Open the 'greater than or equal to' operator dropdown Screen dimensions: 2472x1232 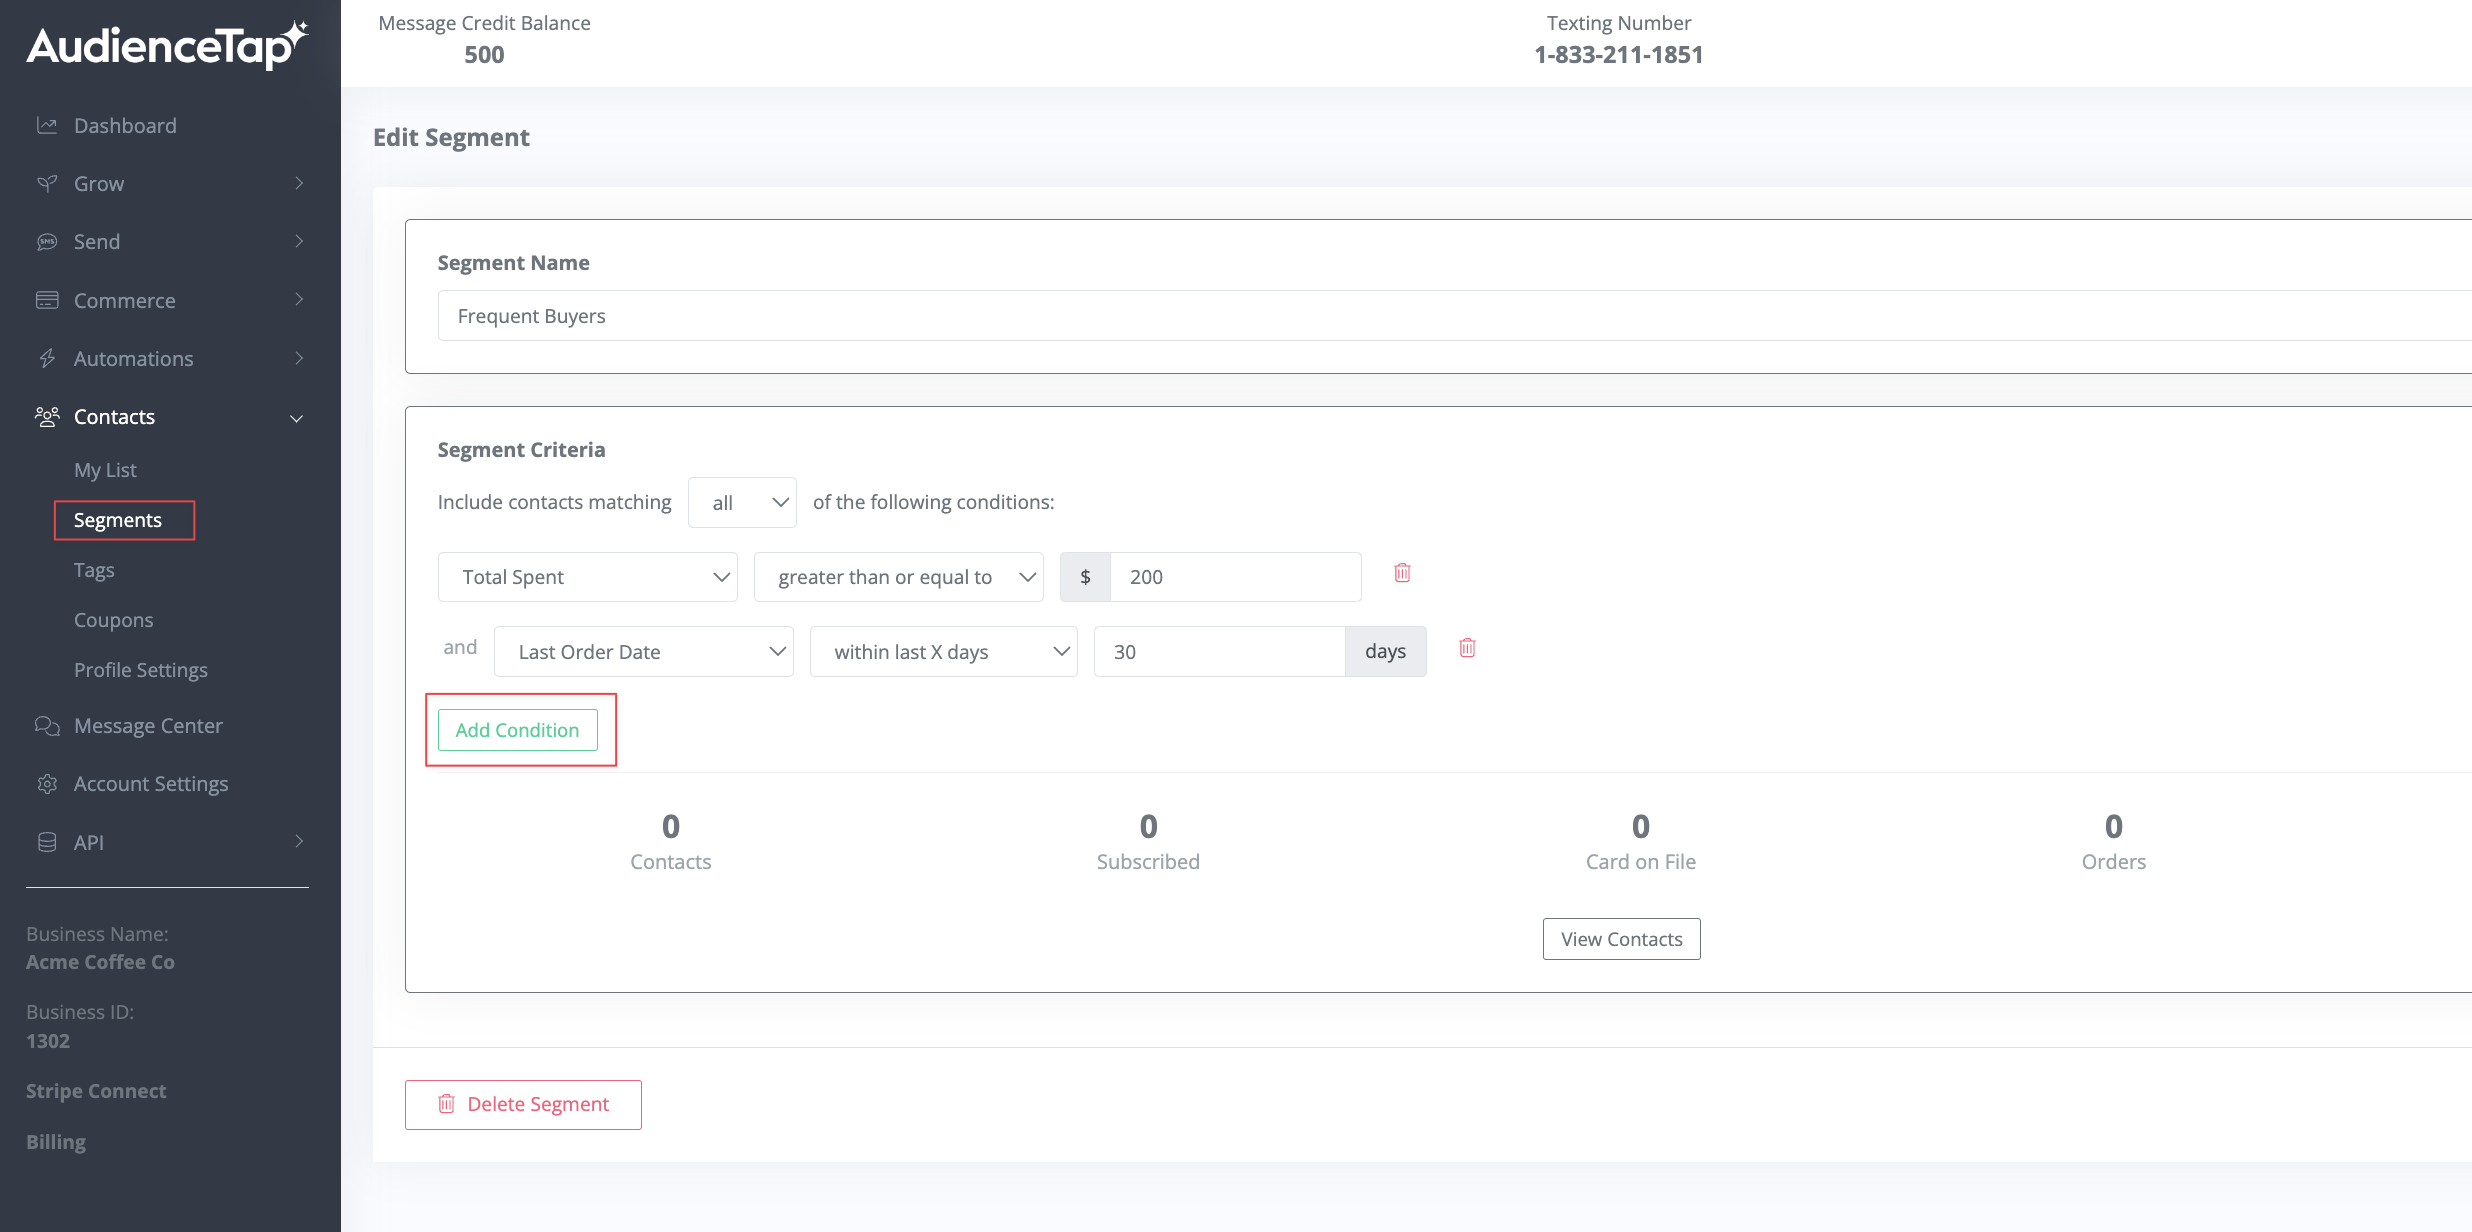897,576
